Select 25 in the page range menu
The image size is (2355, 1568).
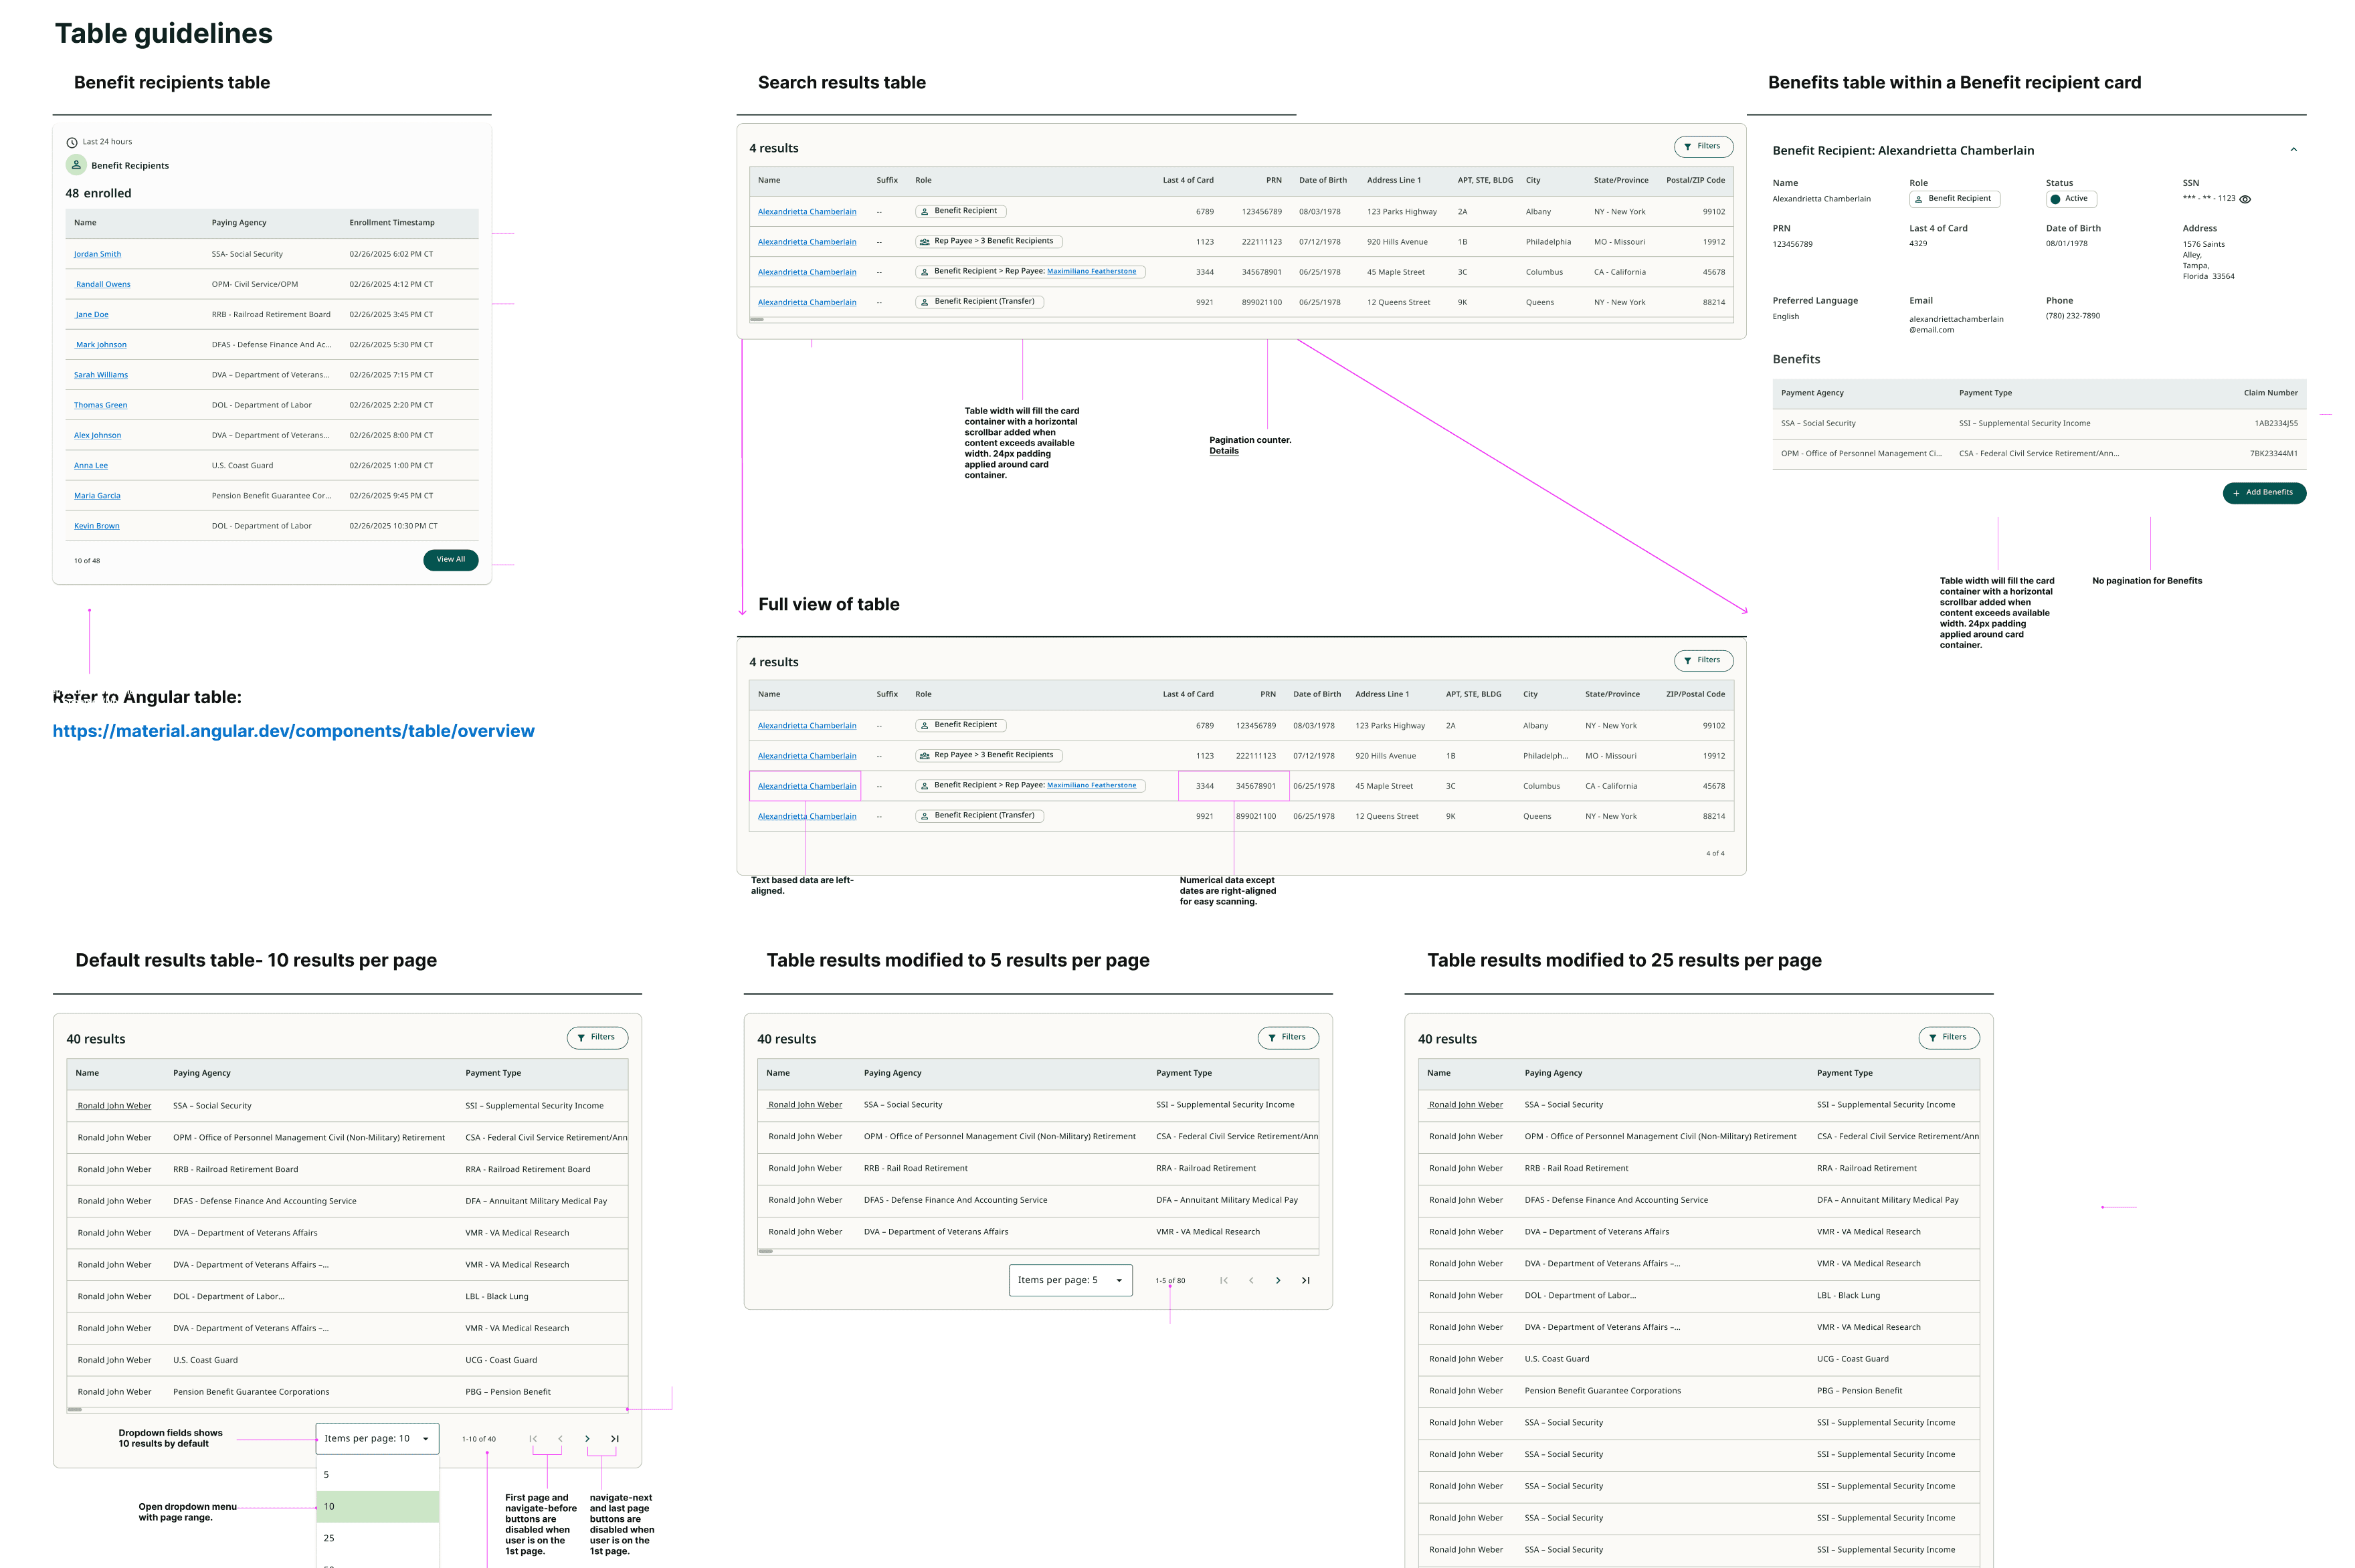(x=378, y=1538)
